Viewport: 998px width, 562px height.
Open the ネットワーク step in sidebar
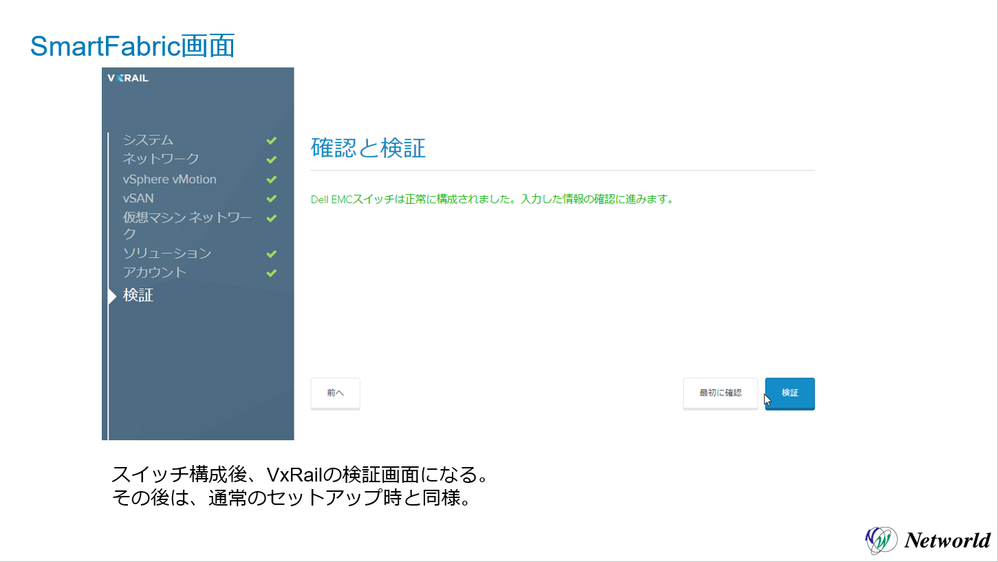coord(161,159)
